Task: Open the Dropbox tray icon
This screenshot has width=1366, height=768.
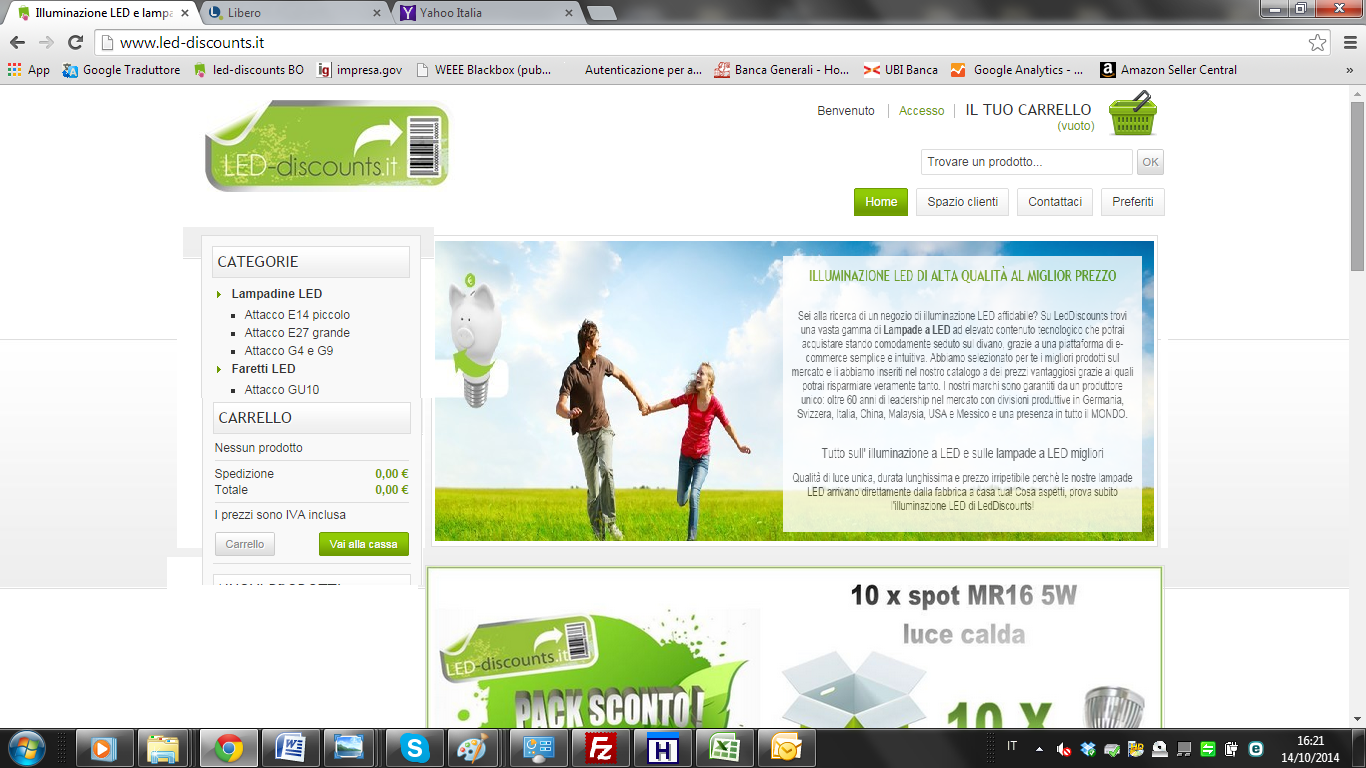Action: 1088,749
